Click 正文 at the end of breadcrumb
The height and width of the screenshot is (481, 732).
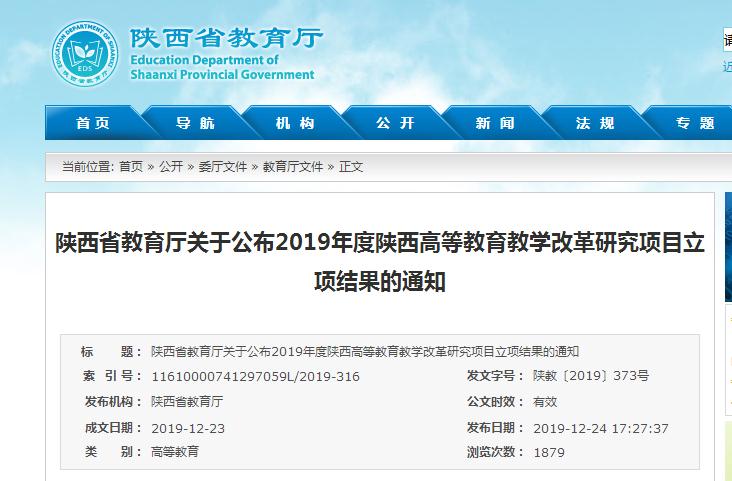tap(351, 167)
